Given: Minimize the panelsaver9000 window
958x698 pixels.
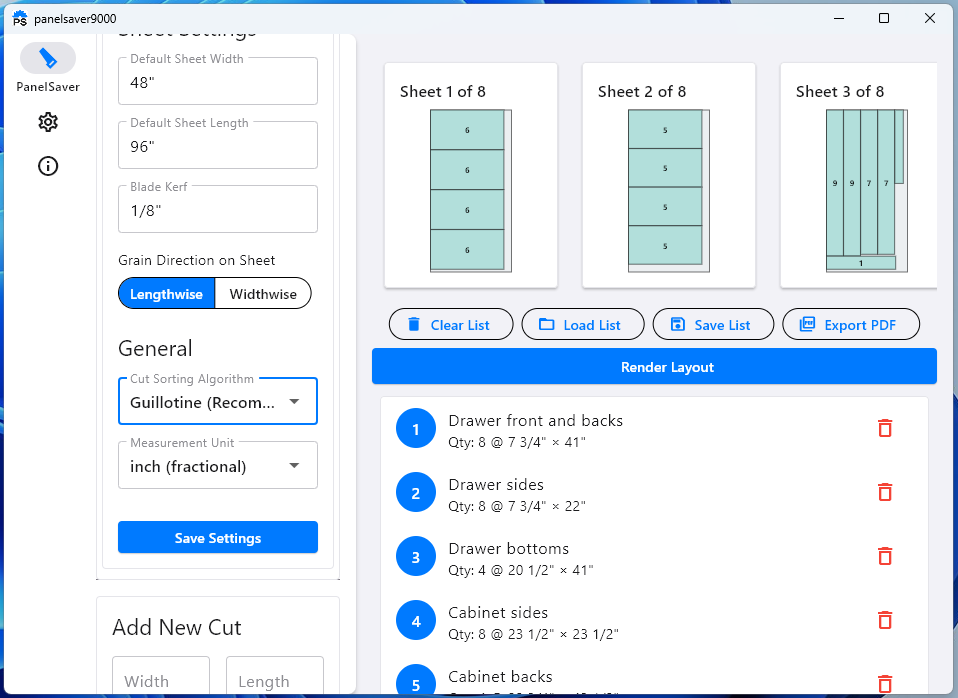Looking at the screenshot, I should click(x=839, y=18).
